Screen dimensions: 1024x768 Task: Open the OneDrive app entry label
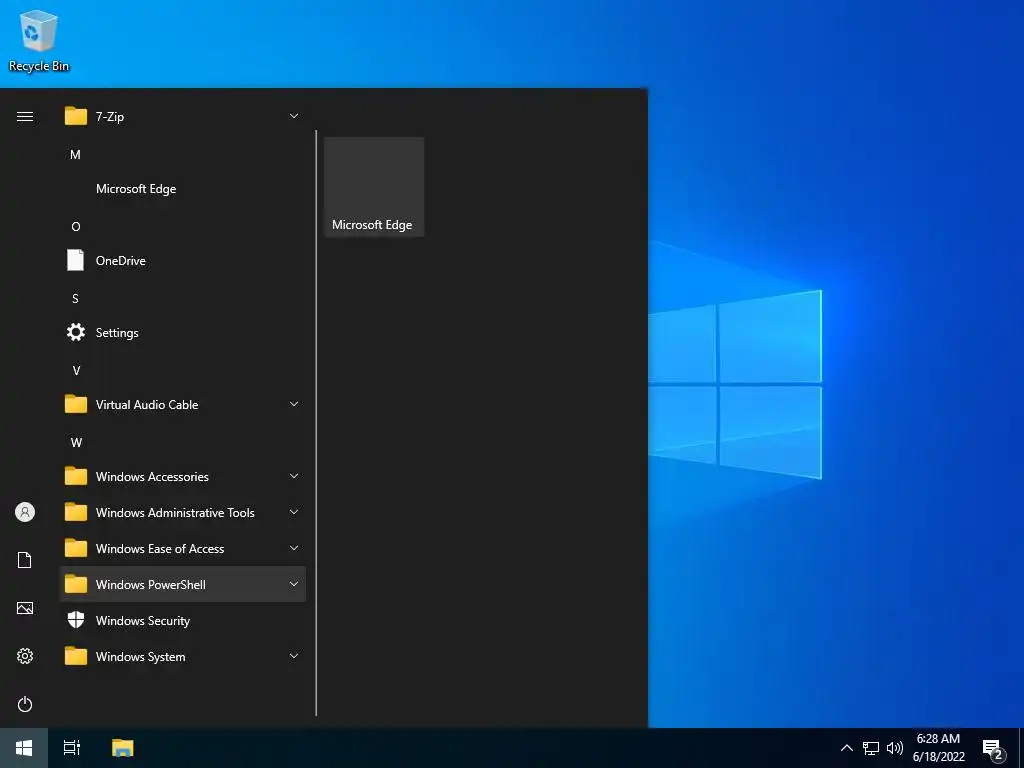[x=121, y=261]
